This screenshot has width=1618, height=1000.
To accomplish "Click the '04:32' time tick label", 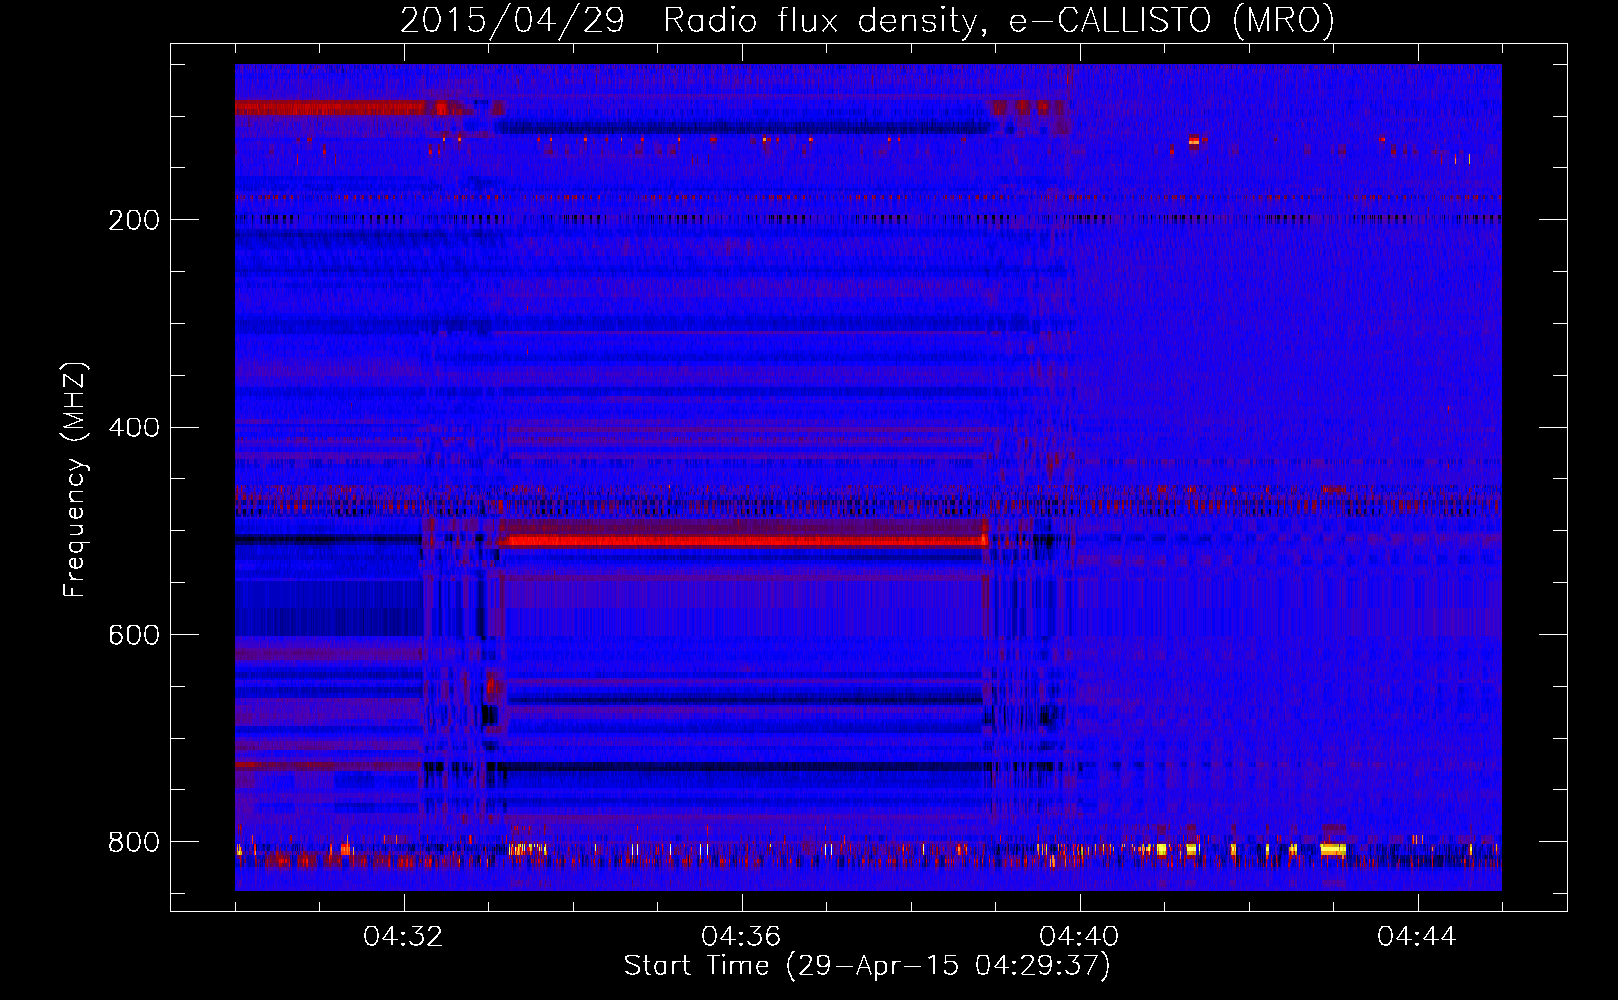I will (x=403, y=937).
